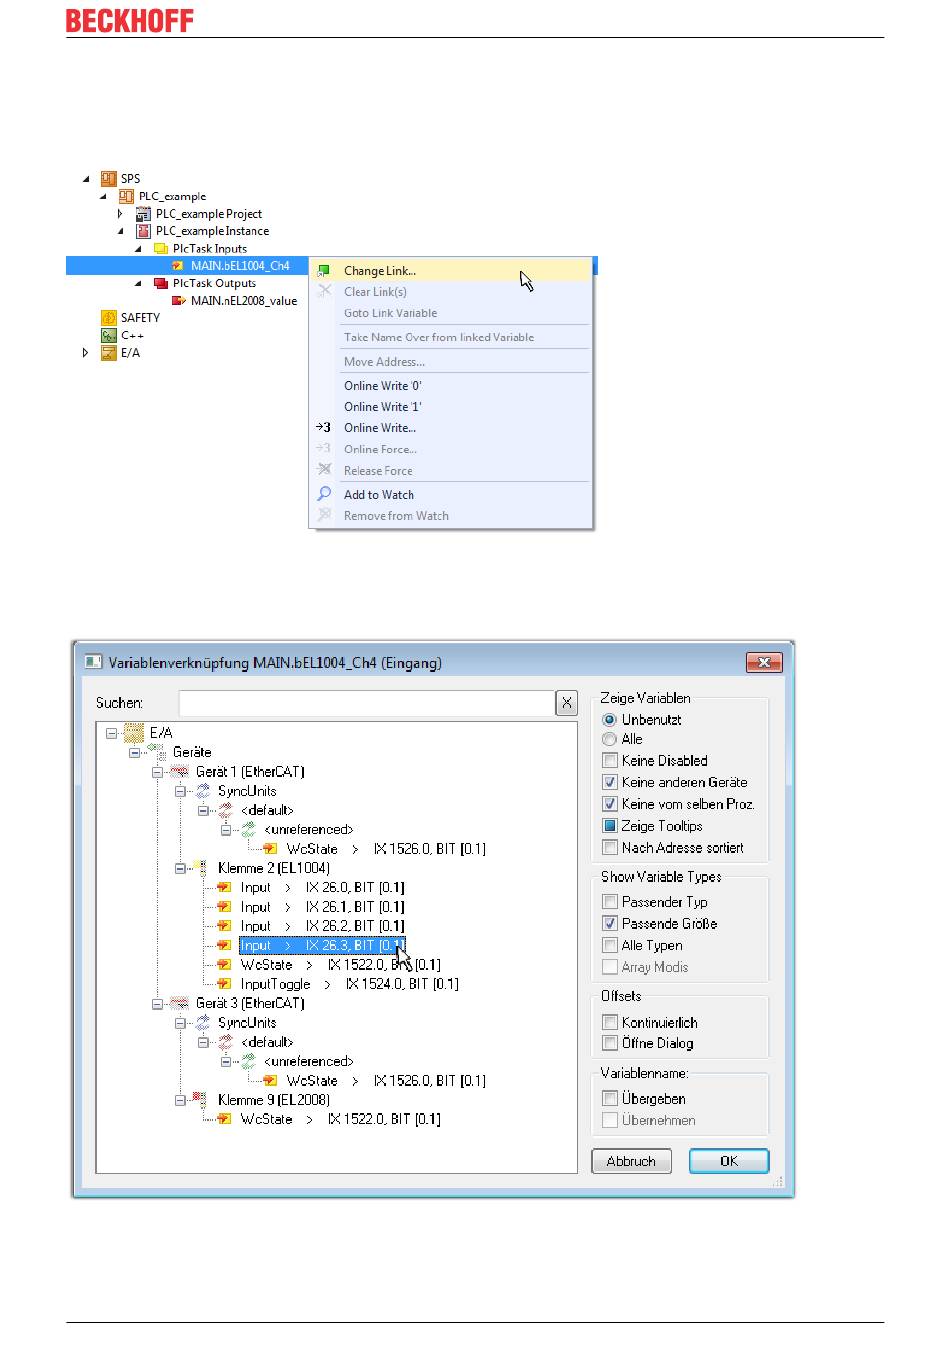Viewport: 950px width, 1369px height.
Task: Select the Unbenutzt radio button
Action: 609,720
